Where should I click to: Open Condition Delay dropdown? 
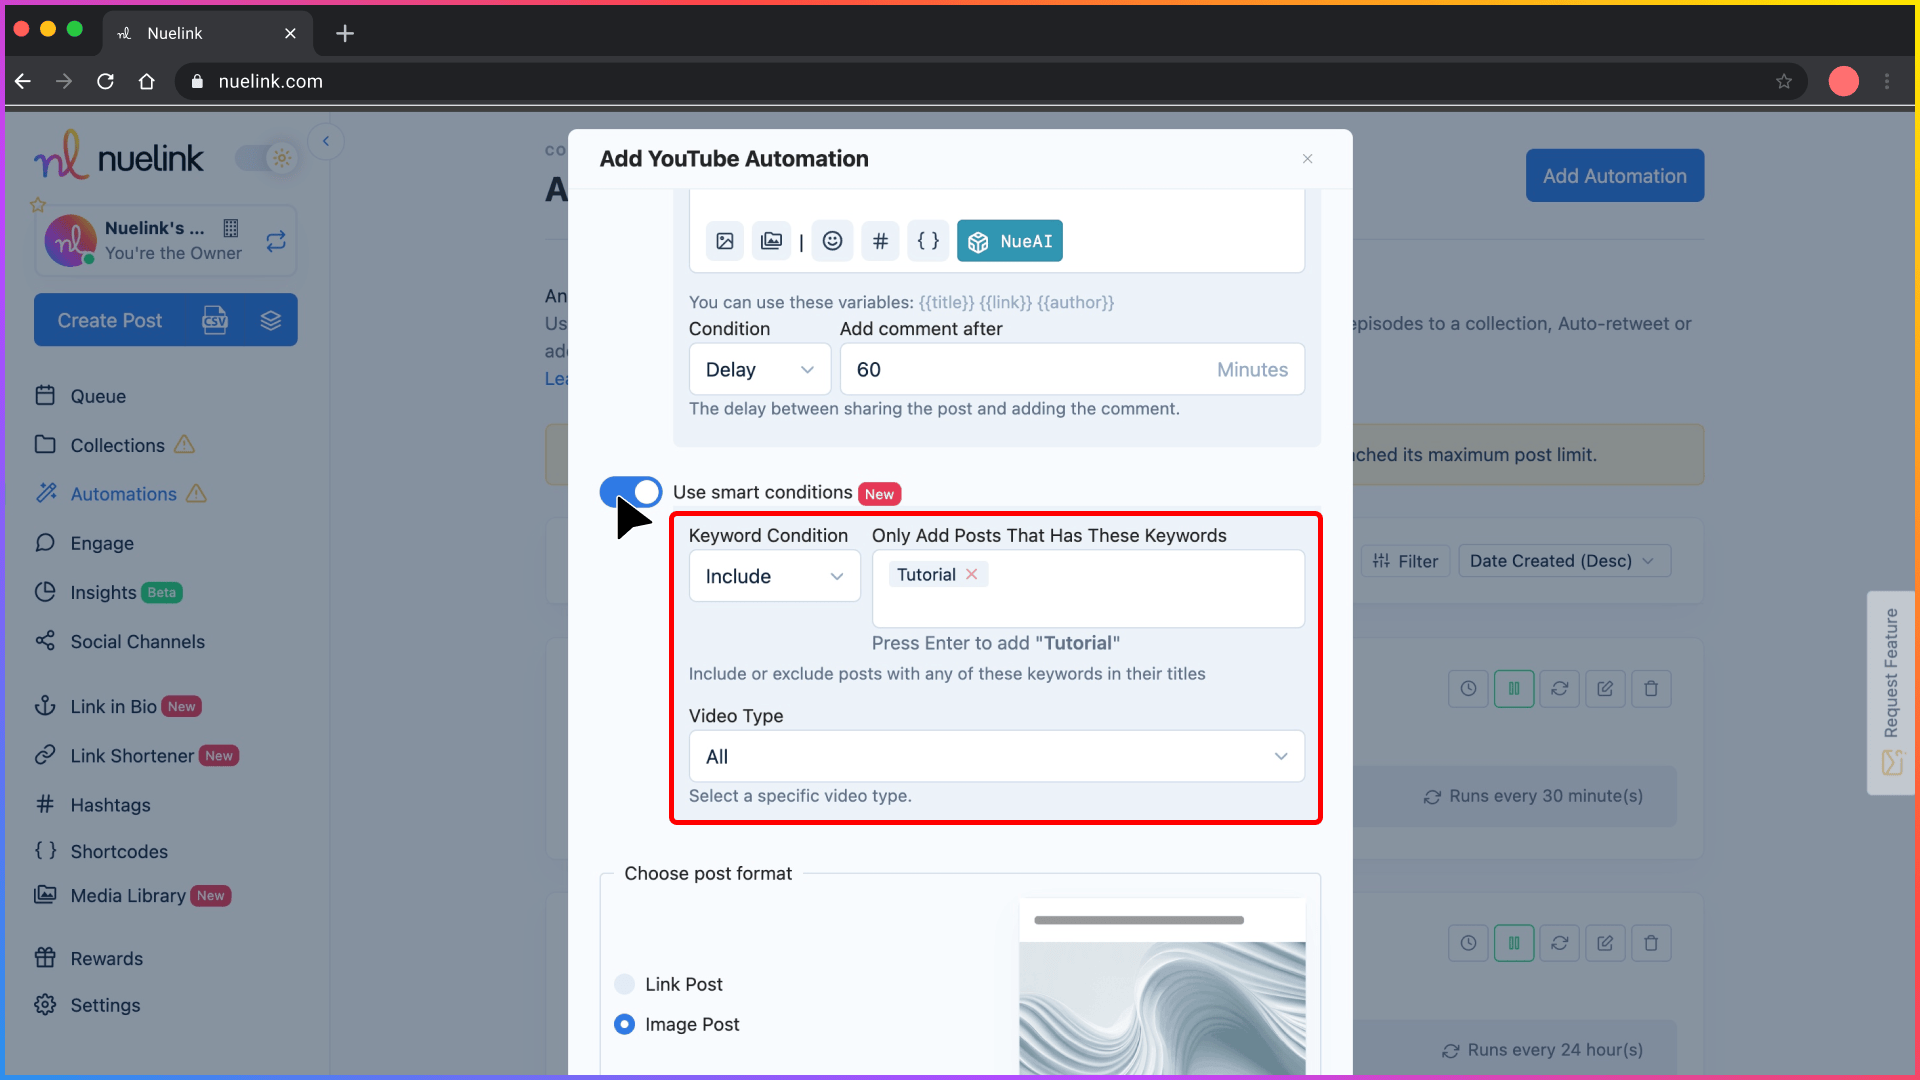(x=760, y=370)
